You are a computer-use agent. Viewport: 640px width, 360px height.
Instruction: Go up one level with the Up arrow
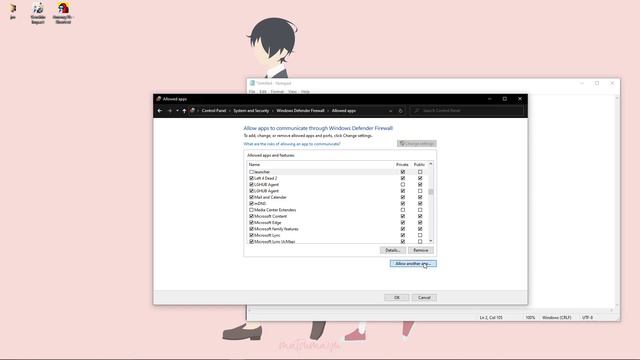tap(184, 111)
